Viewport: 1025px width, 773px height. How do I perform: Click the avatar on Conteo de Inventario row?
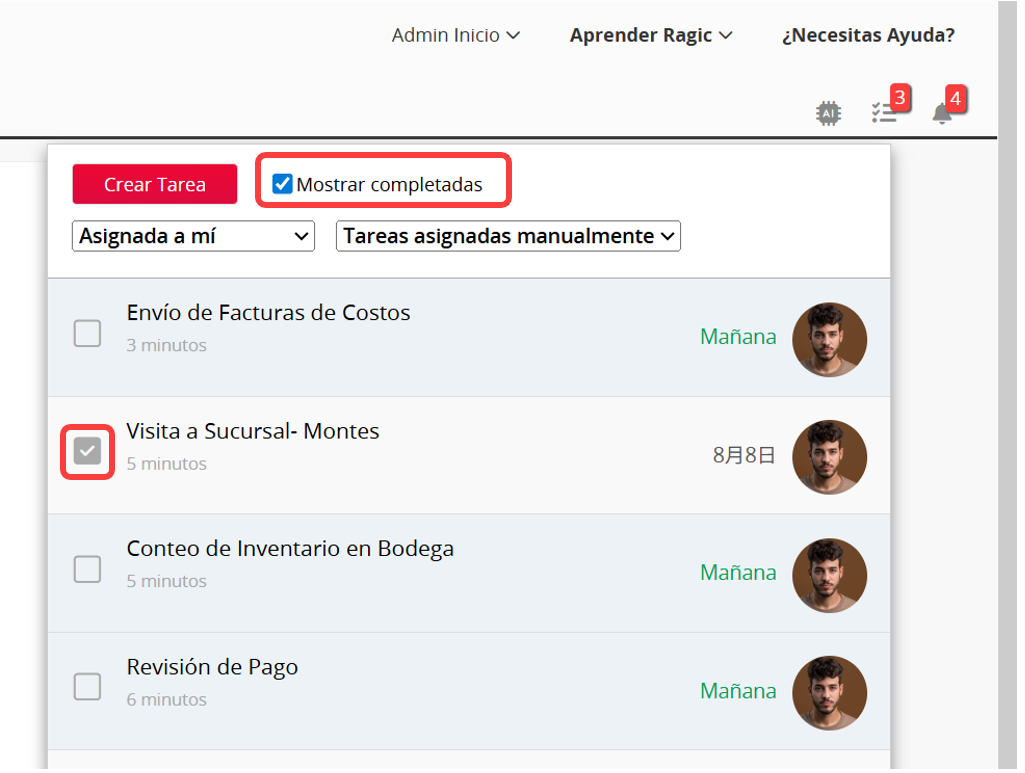coord(830,575)
